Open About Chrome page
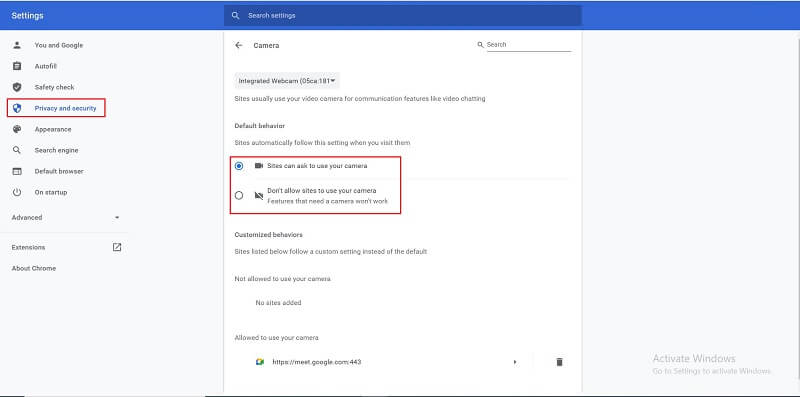The width and height of the screenshot is (800, 397). (x=34, y=268)
